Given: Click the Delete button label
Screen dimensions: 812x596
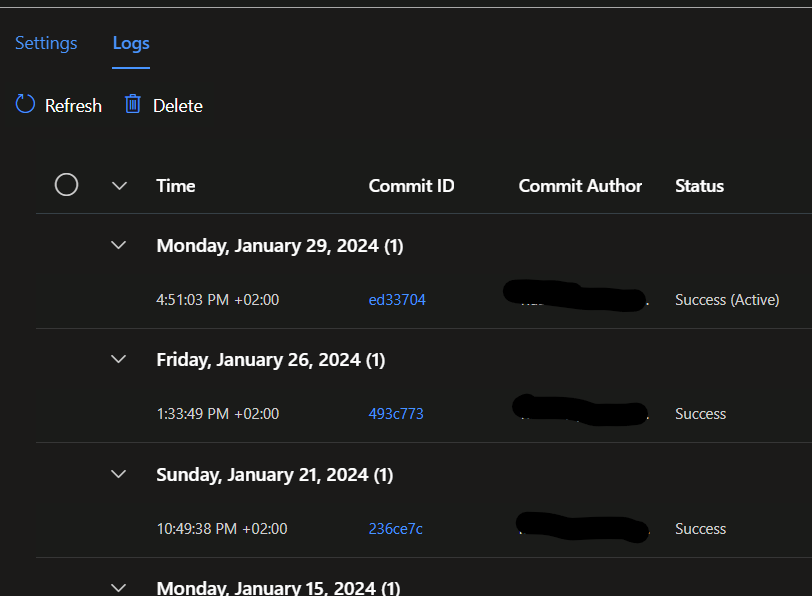Looking at the screenshot, I should [x=178, y=106].
